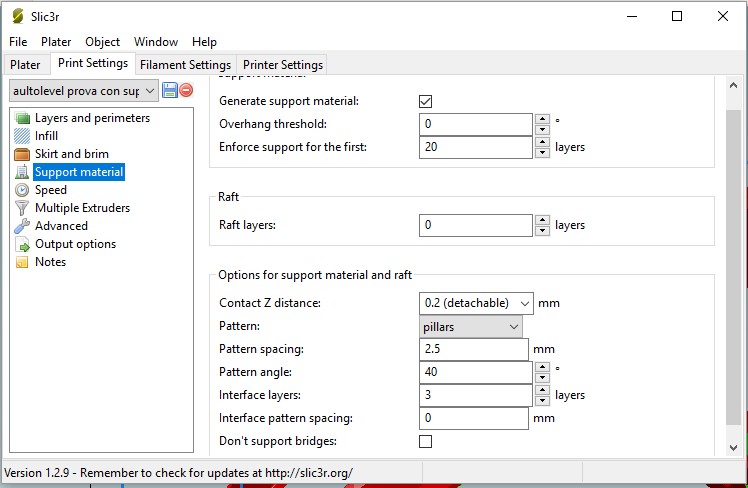Select the Advanced section
The width and height of the screenshot is (748, 488).
[62, 226]
